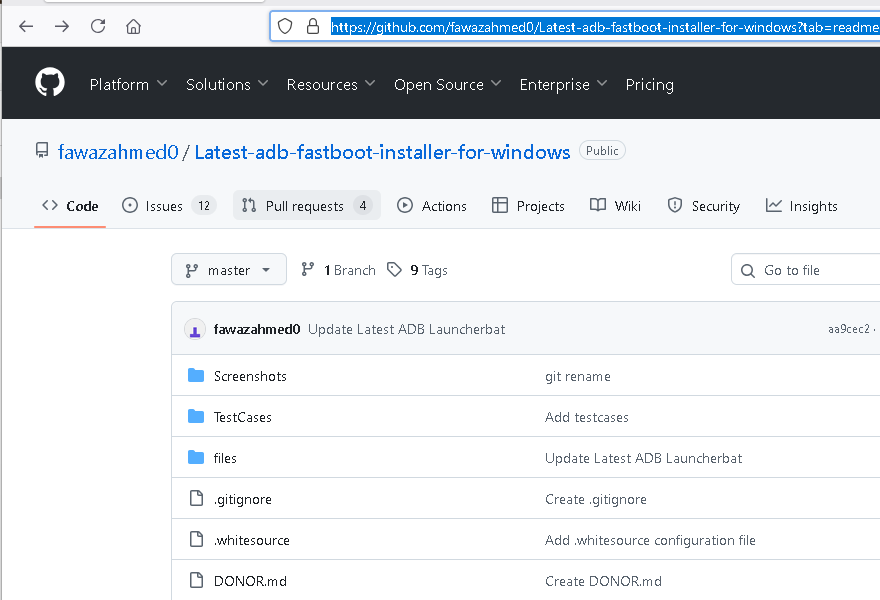880x600 pixels.
Task: Click the Go to file search field
Action: pyautogui.click(x=810, y=270)
